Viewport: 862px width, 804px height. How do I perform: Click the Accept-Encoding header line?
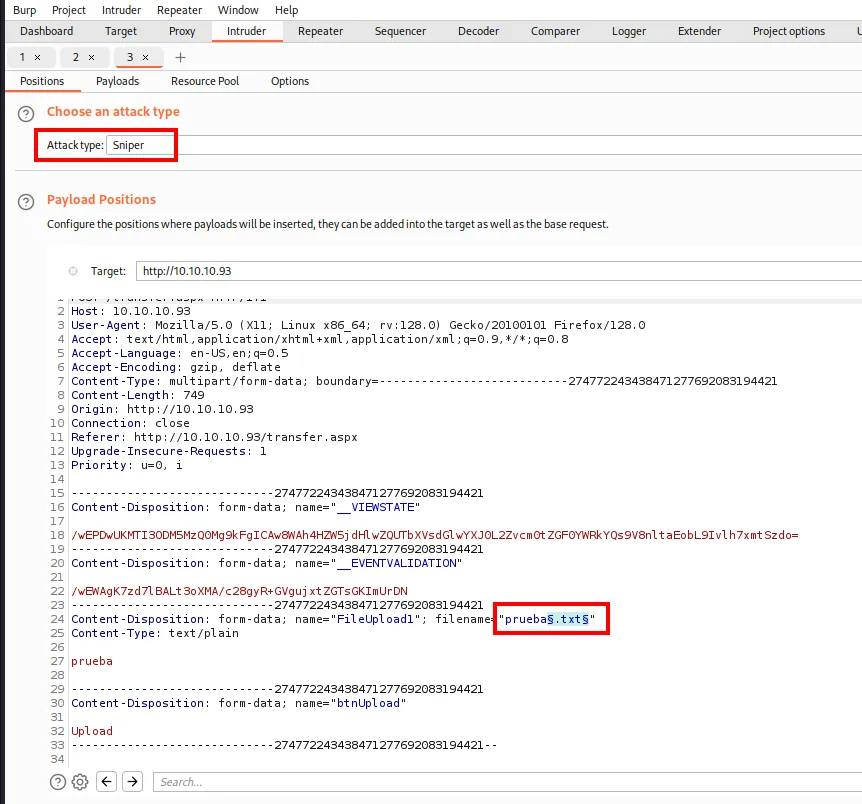[176, 367]
